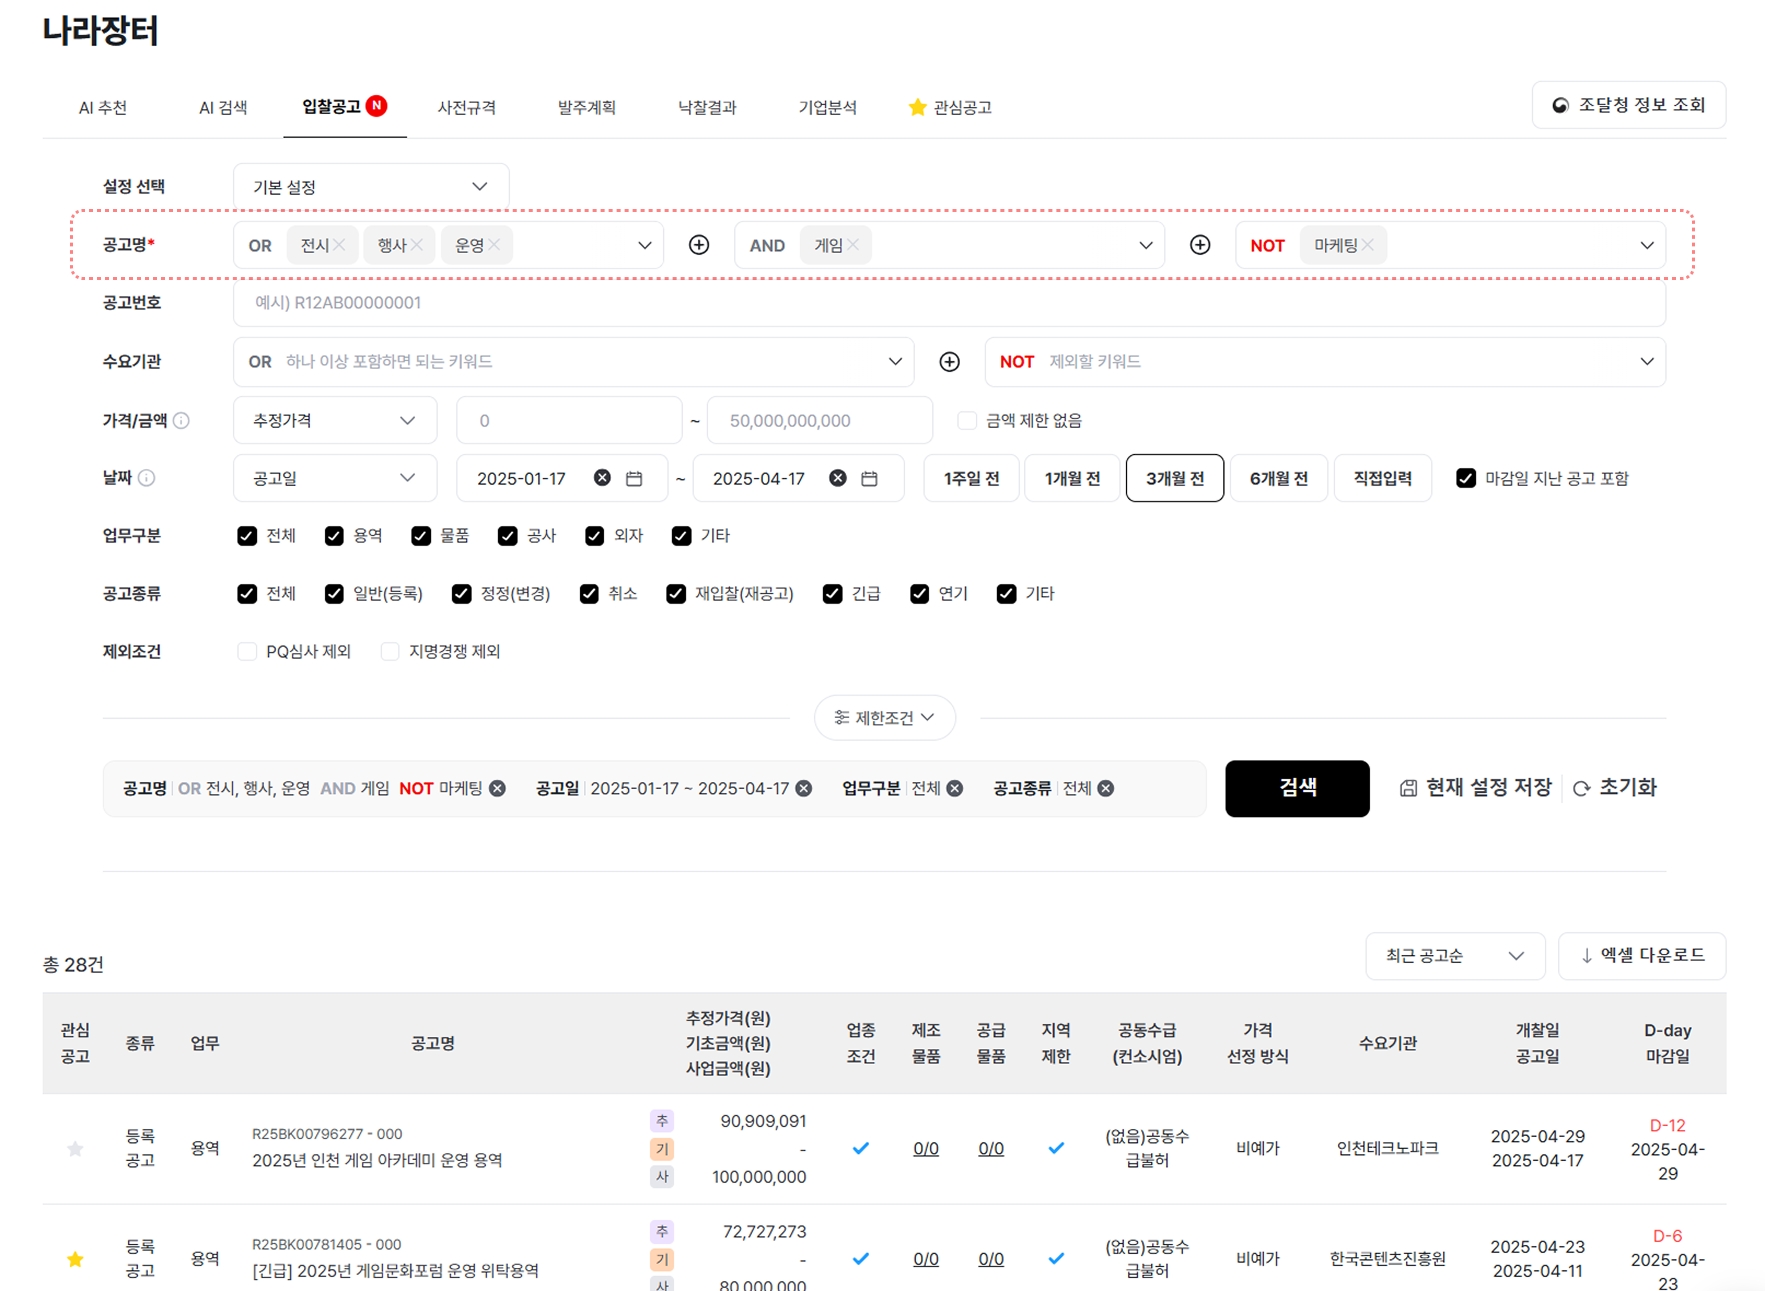Uncheck 마감일 지난 공고 포함
Screen dimensions: 1765x1291
pos(1465,479)
